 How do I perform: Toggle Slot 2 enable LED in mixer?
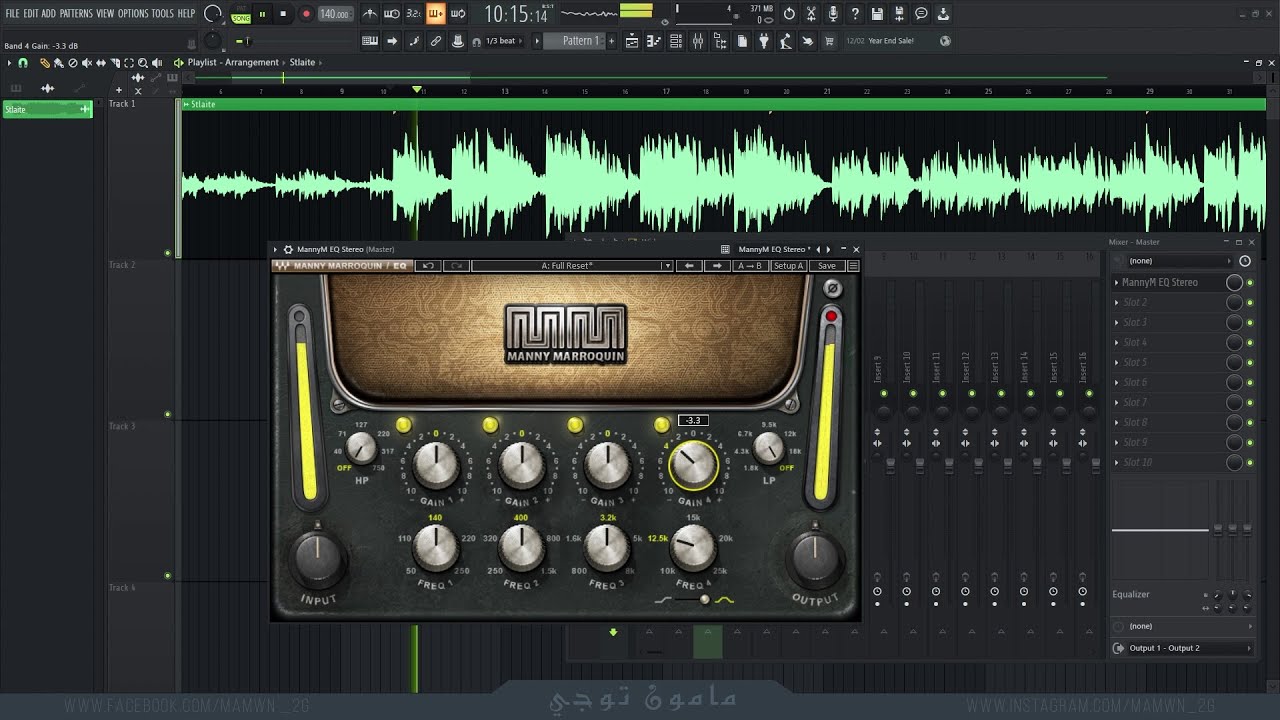point(1250,303)
